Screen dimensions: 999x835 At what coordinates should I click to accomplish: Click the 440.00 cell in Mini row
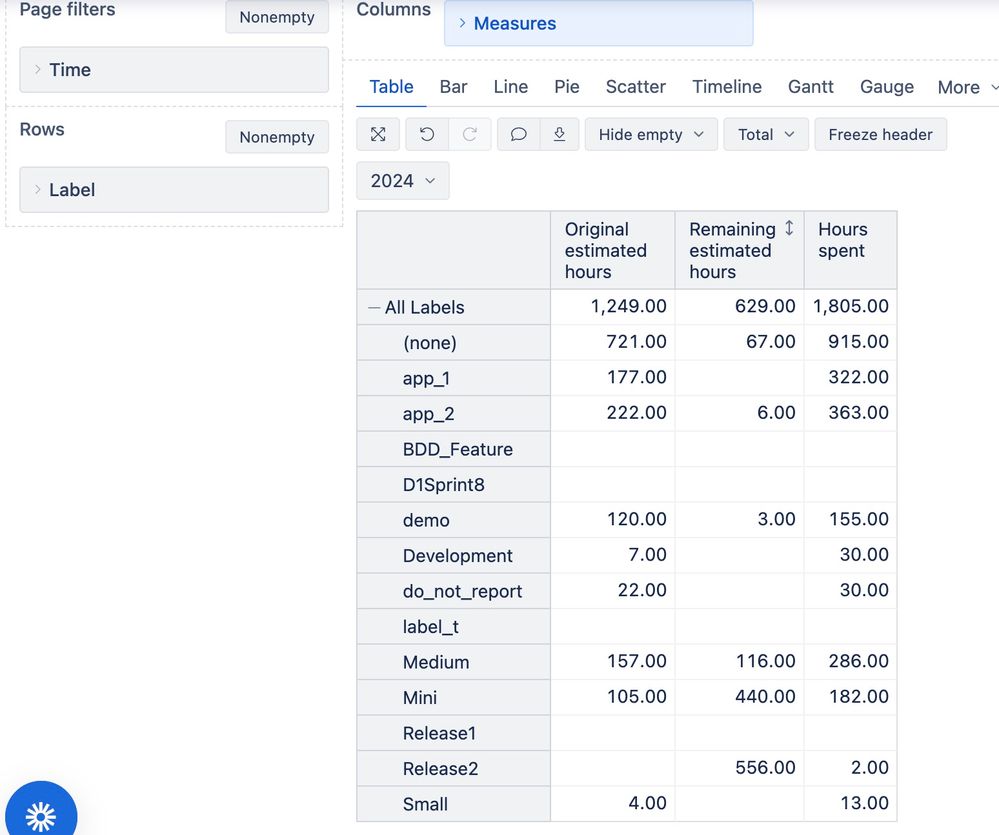739,697
